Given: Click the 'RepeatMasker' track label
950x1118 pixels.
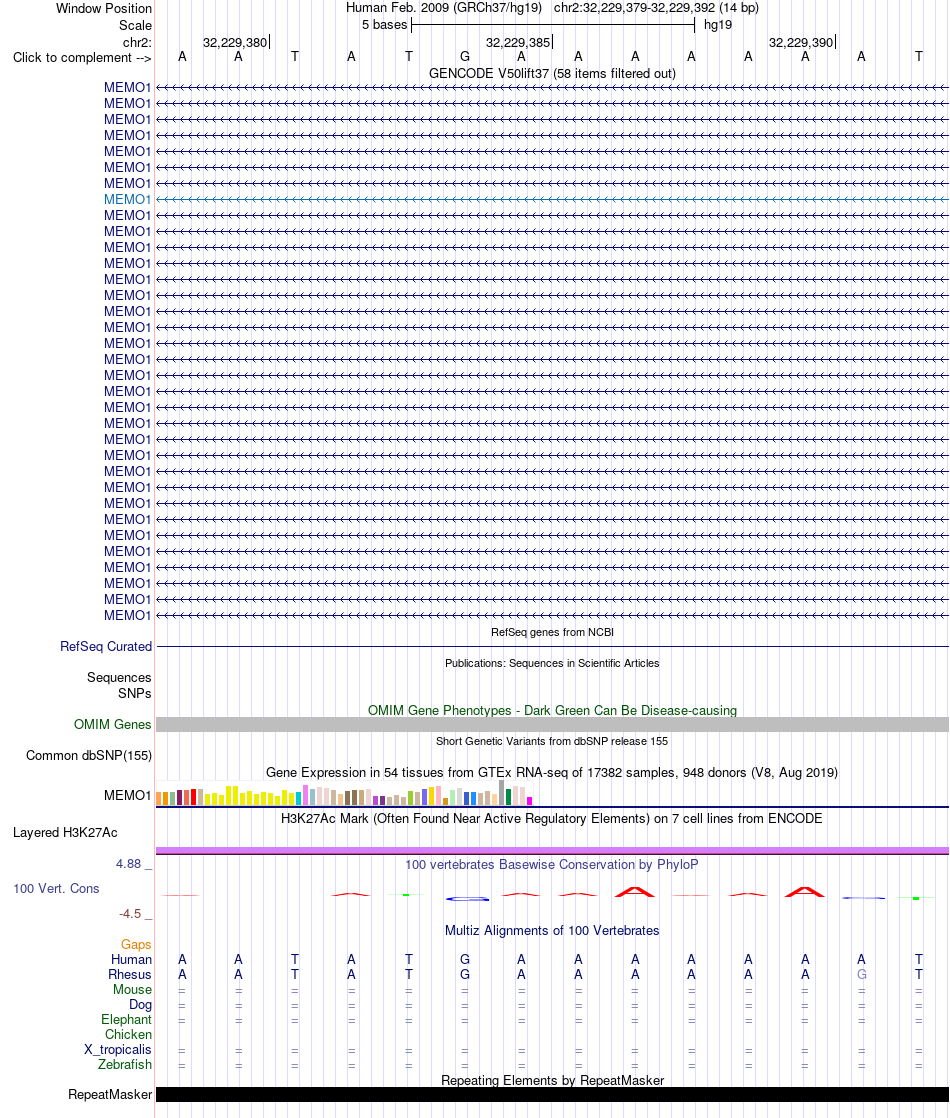Looking at the screenshot, I should coord(110,1094).
